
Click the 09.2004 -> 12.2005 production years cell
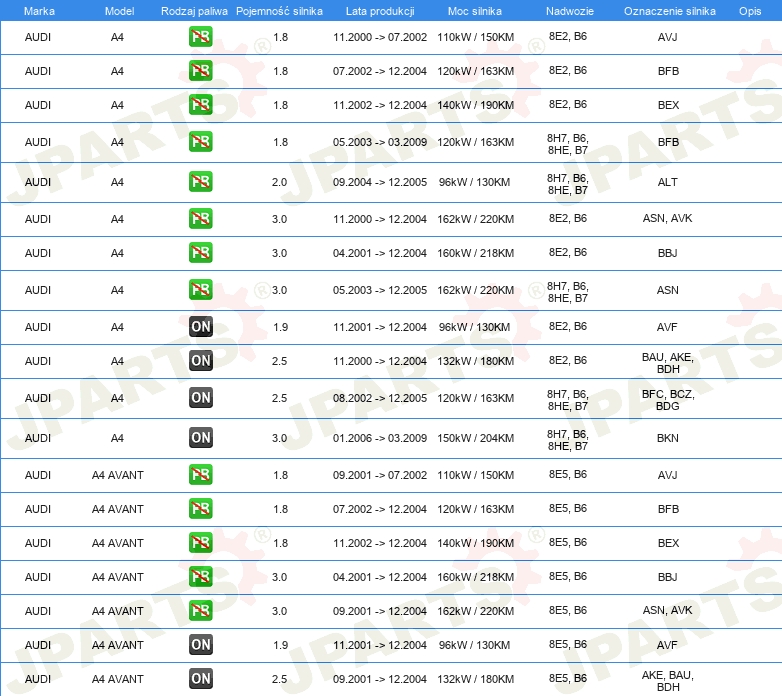(379, 182)
